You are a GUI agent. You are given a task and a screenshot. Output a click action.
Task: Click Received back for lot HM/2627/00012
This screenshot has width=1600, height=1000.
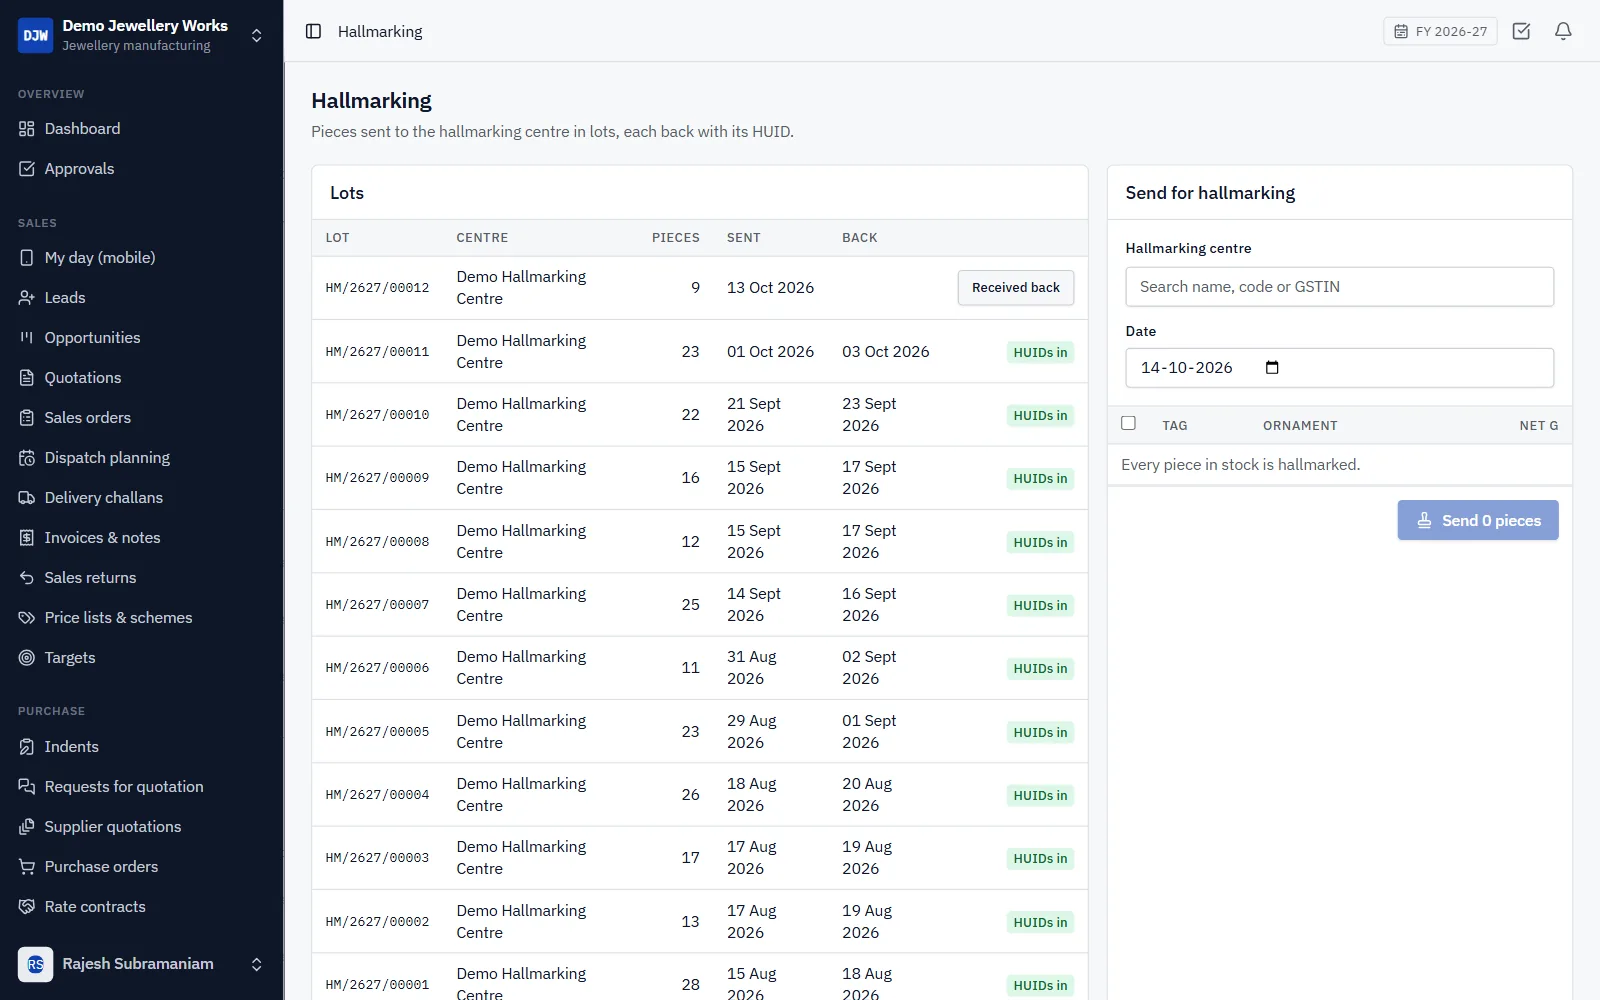(x=1016, y=288)
